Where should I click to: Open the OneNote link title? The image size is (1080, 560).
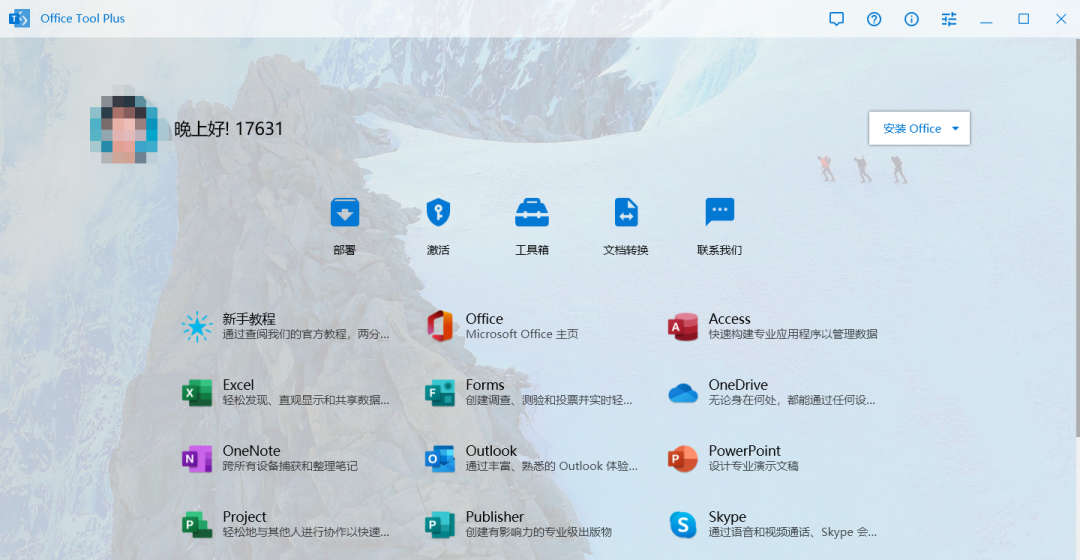pos(251,451)
